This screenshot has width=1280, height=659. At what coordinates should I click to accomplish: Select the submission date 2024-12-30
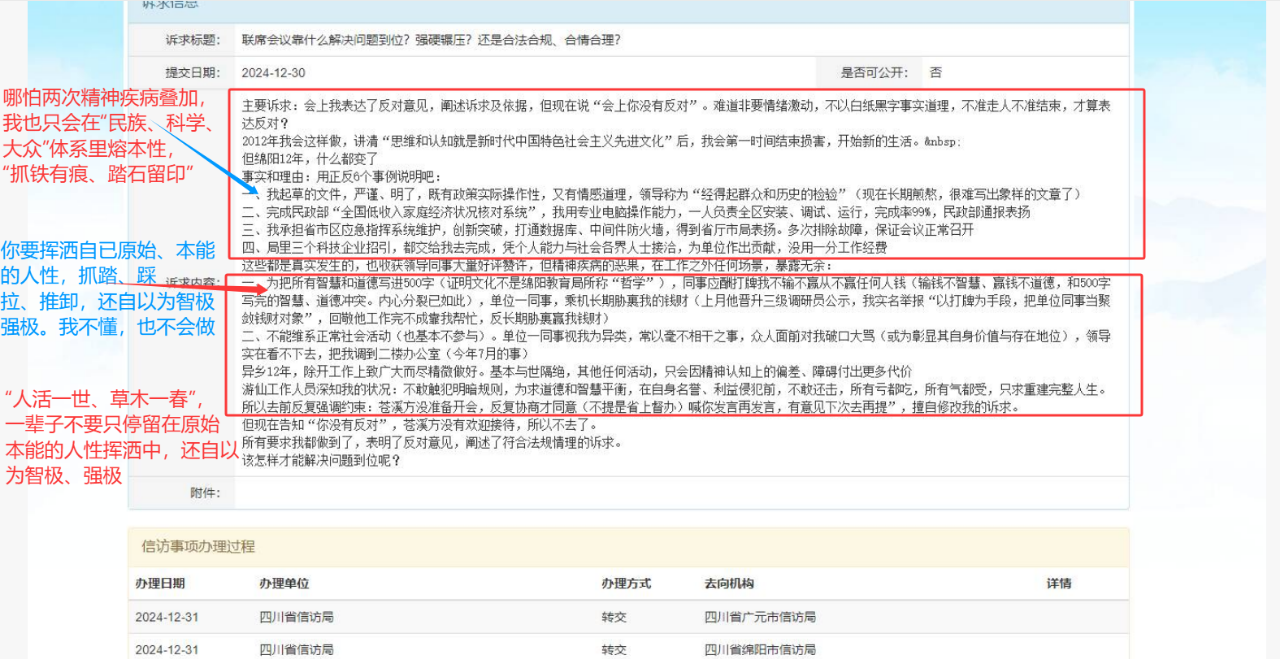(273, 73)
